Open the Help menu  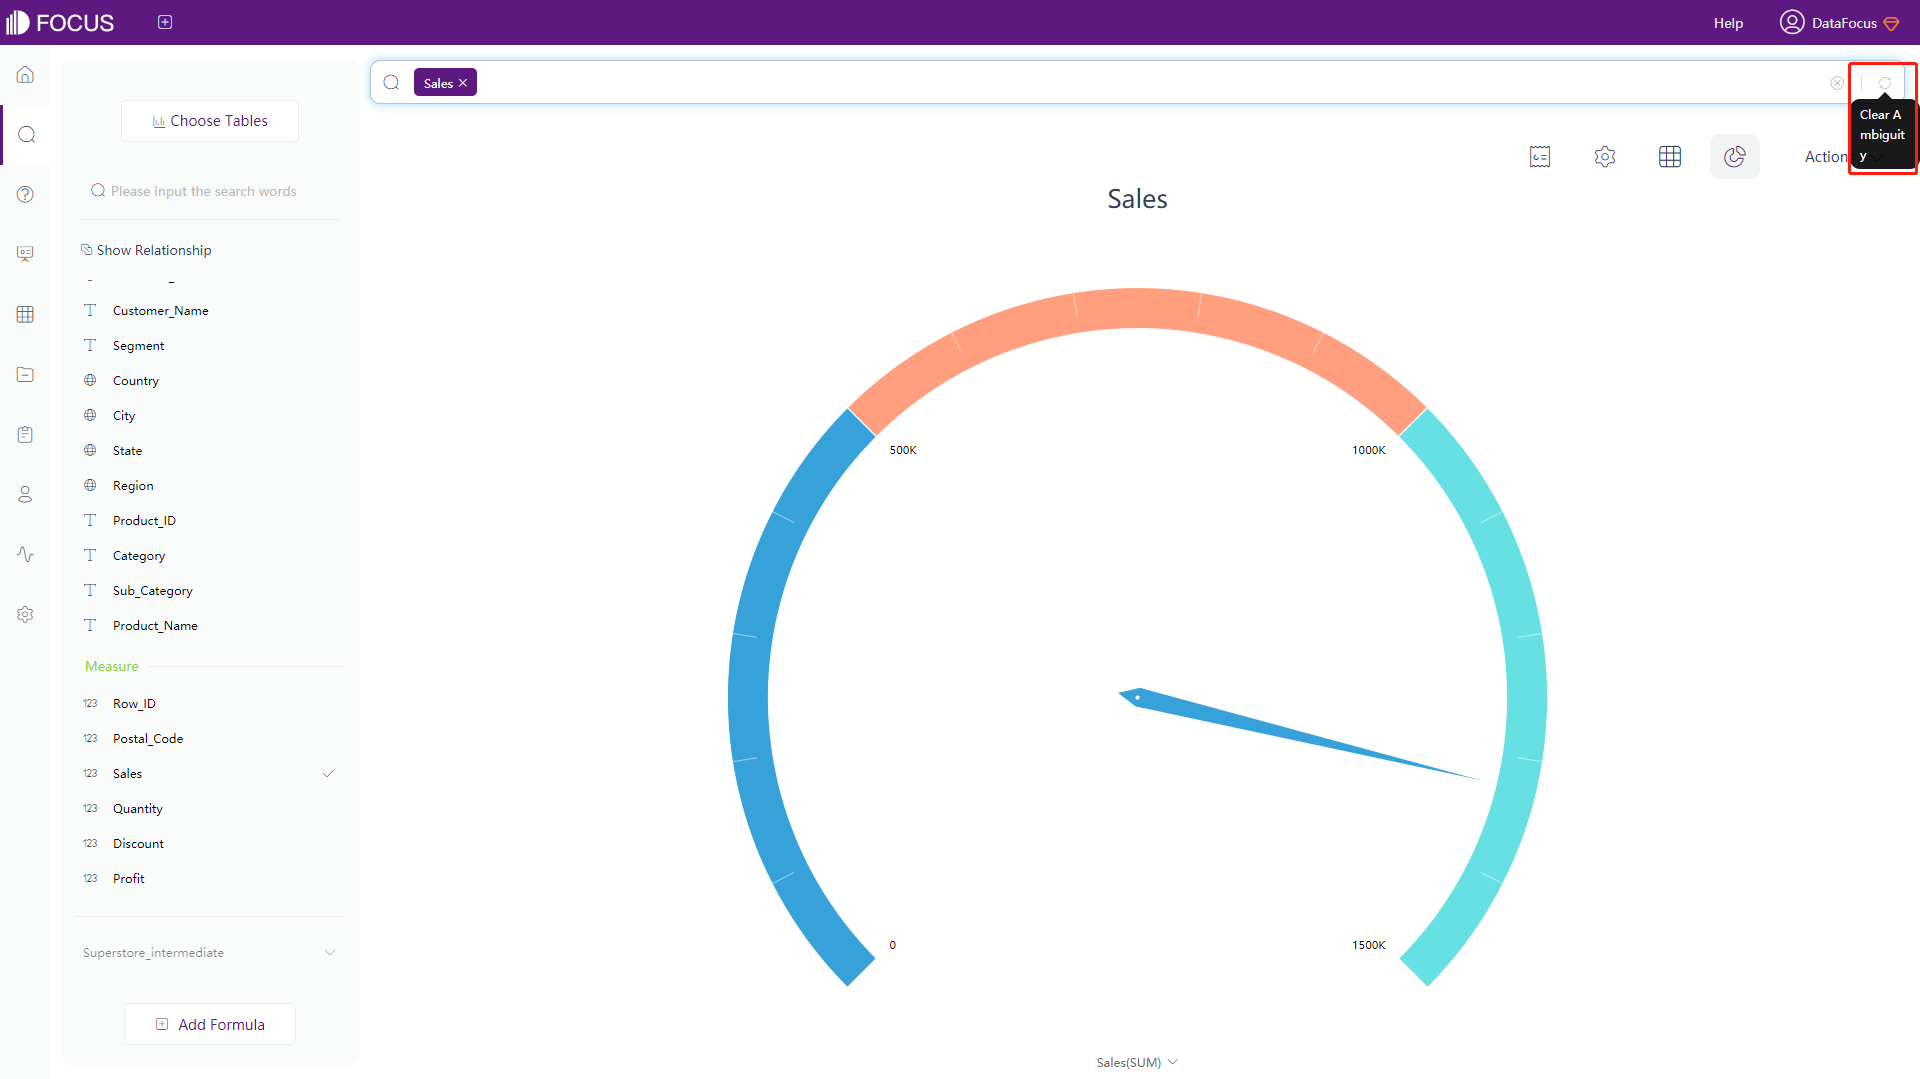click(x=1728, y=23)
